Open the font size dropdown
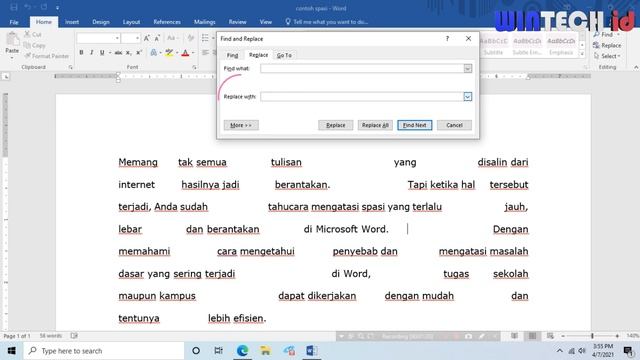 137,38
